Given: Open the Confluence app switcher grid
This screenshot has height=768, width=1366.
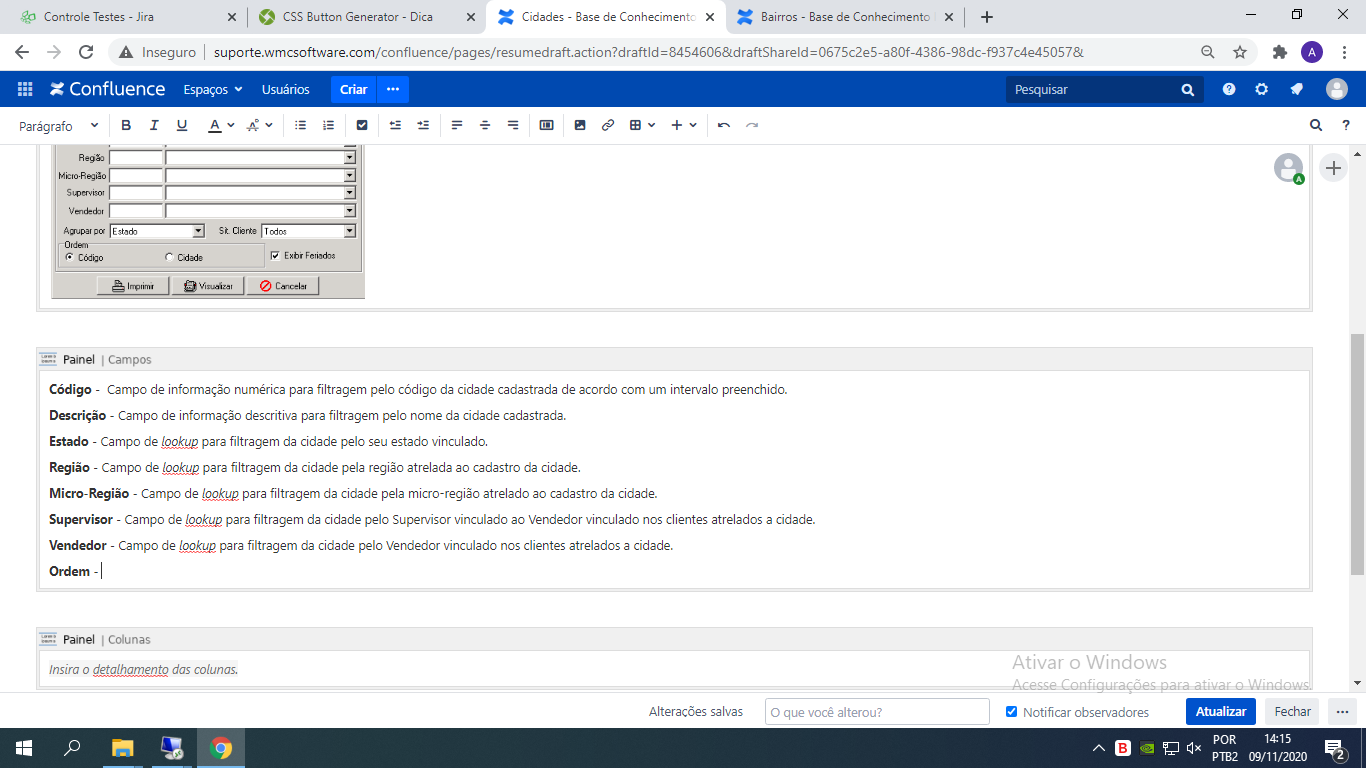Looking at the screenshot, I should click(25, 89).
